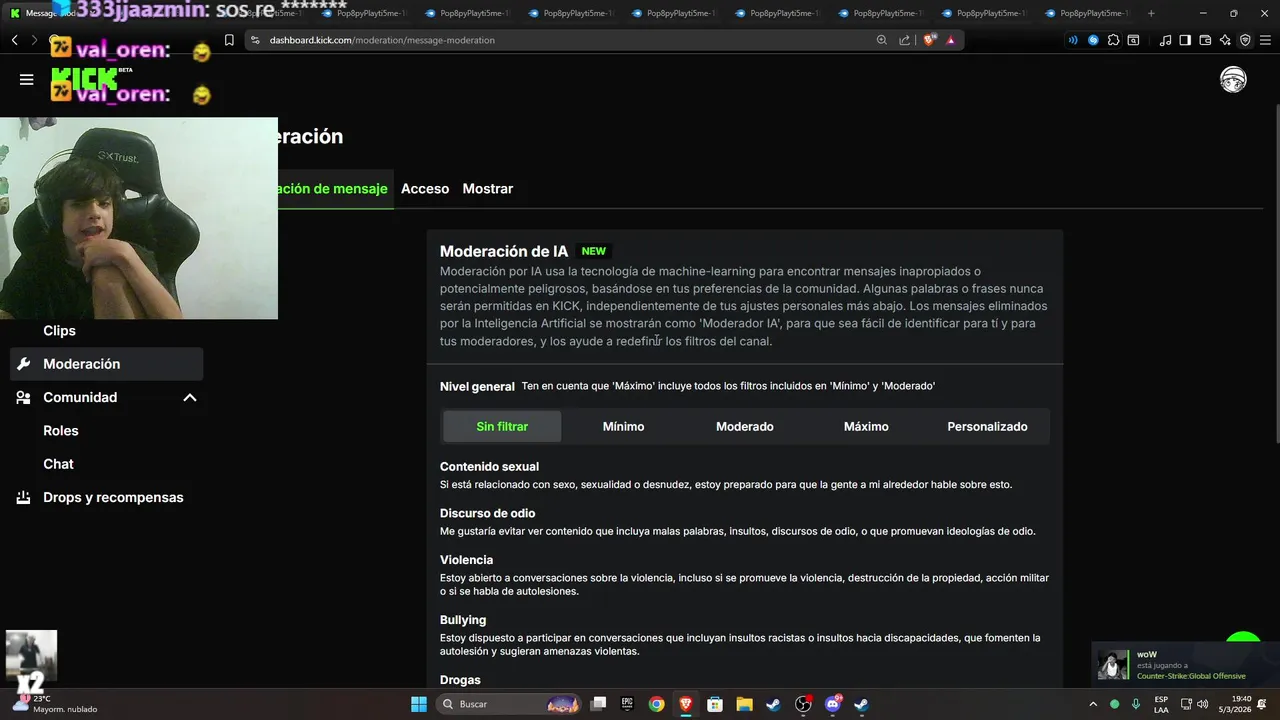Open the Discord woW activity notification
1280x720 pixels.
1185,665
